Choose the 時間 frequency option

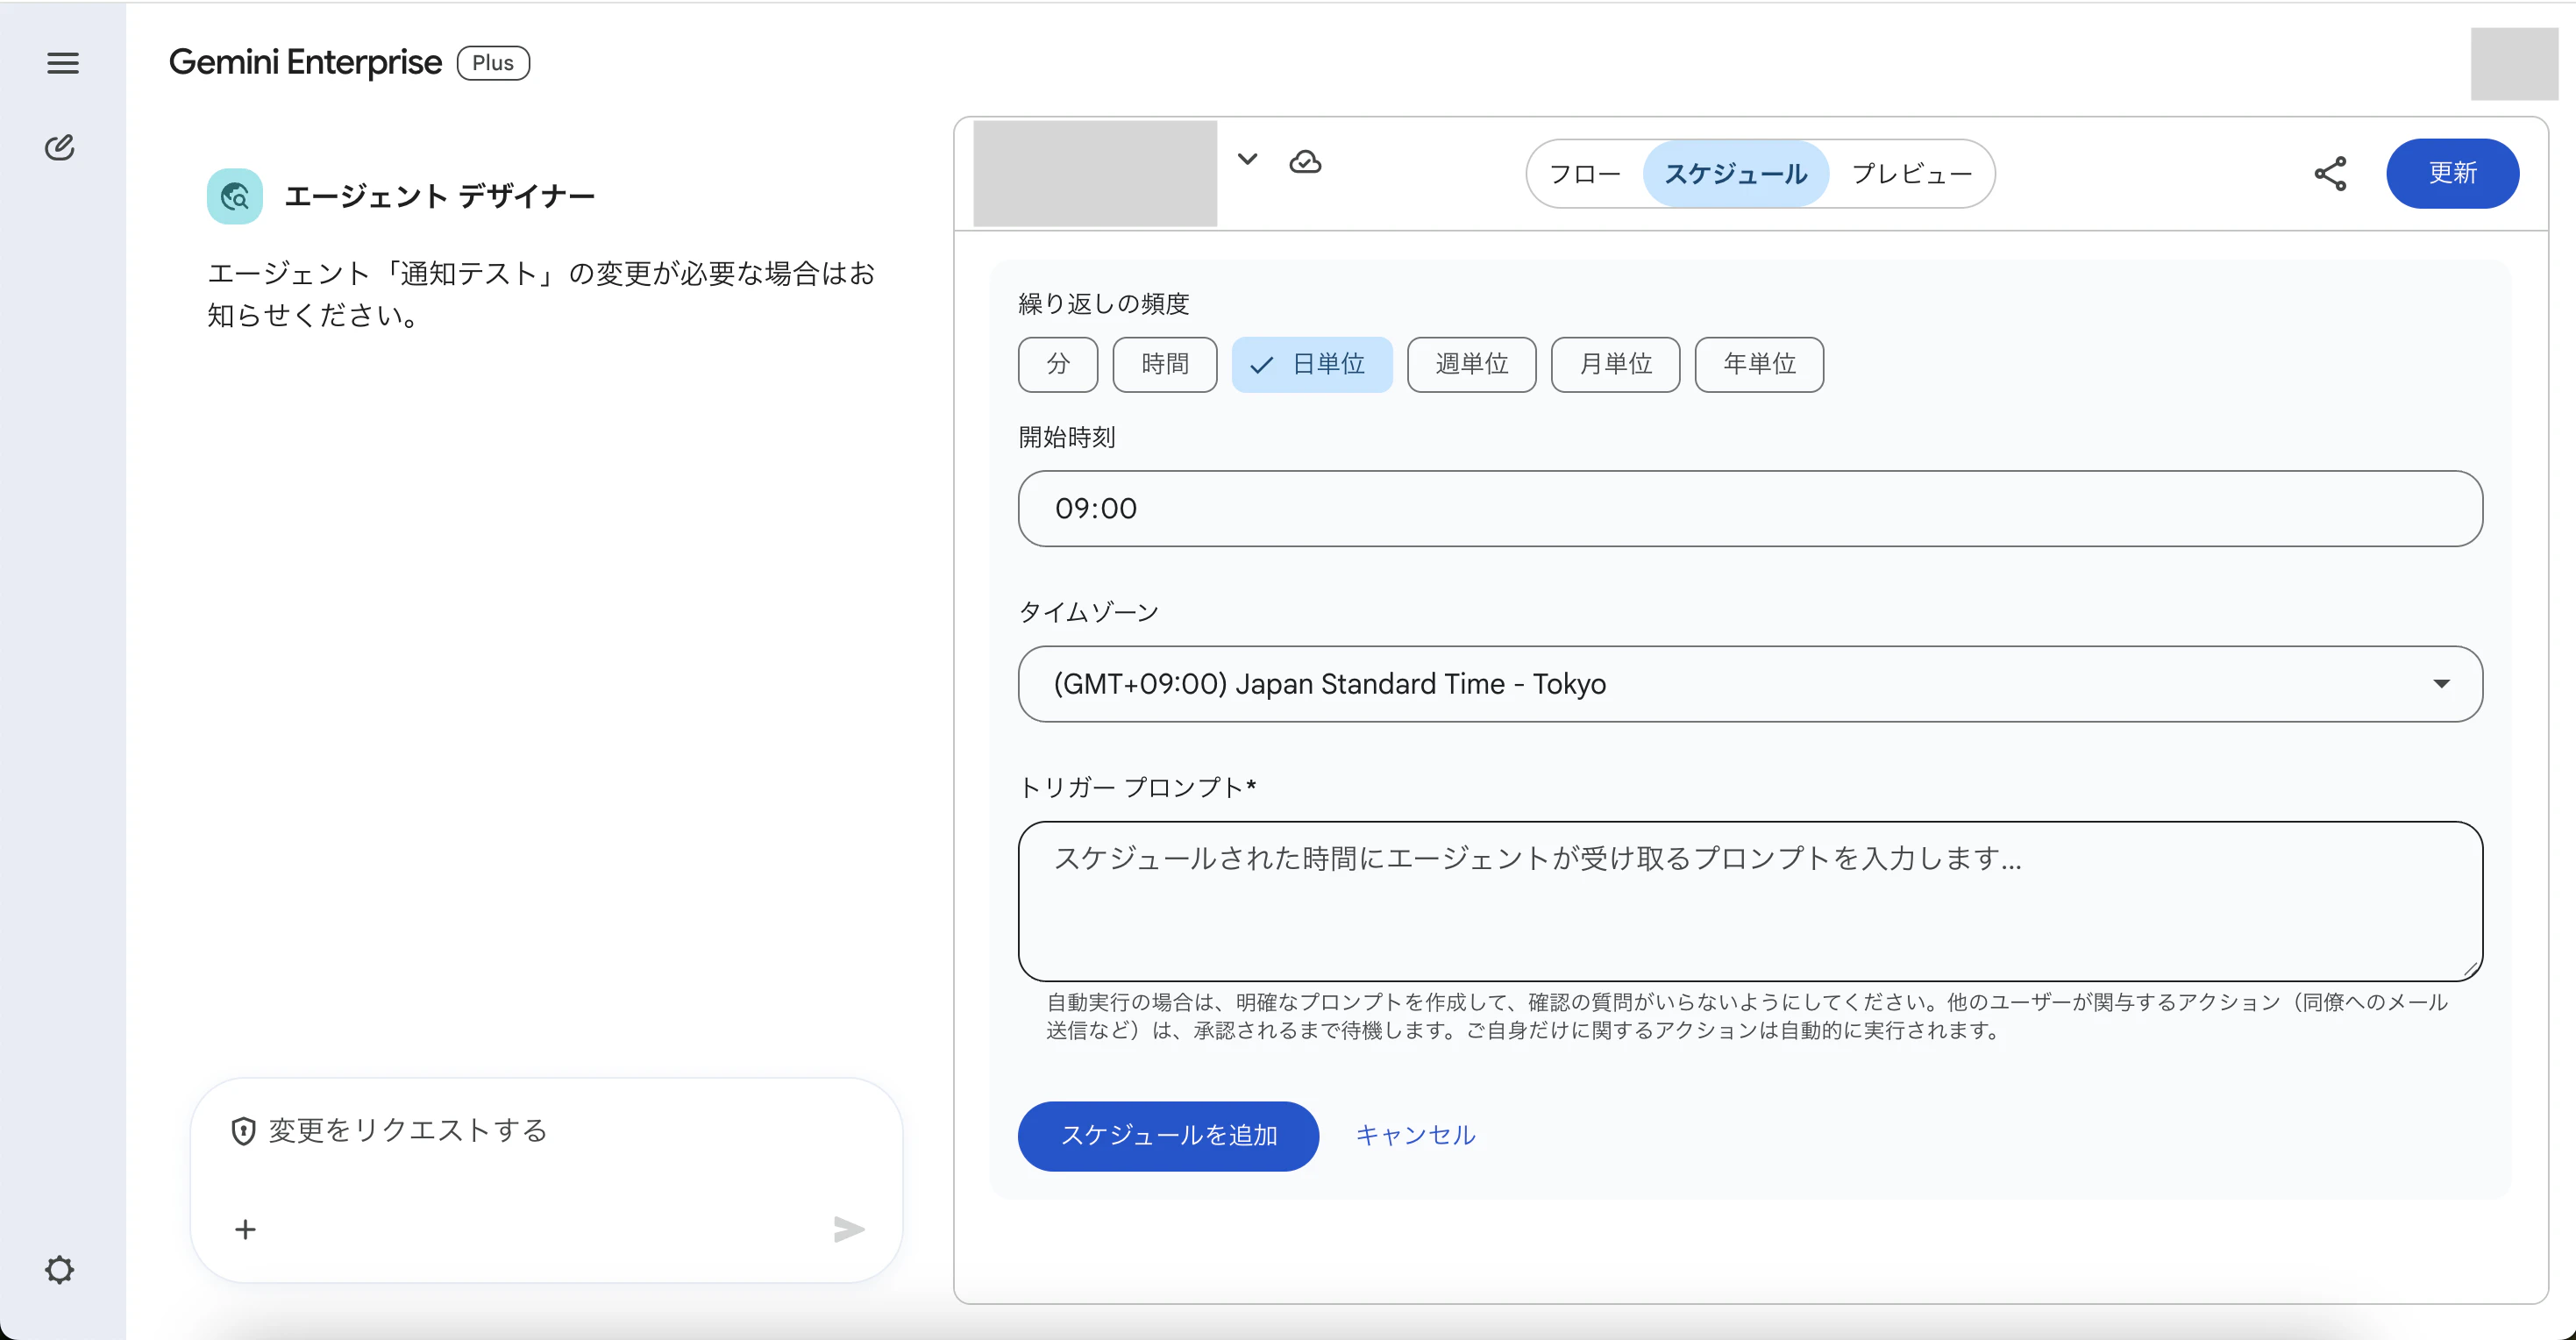(x=1165, y=364)
